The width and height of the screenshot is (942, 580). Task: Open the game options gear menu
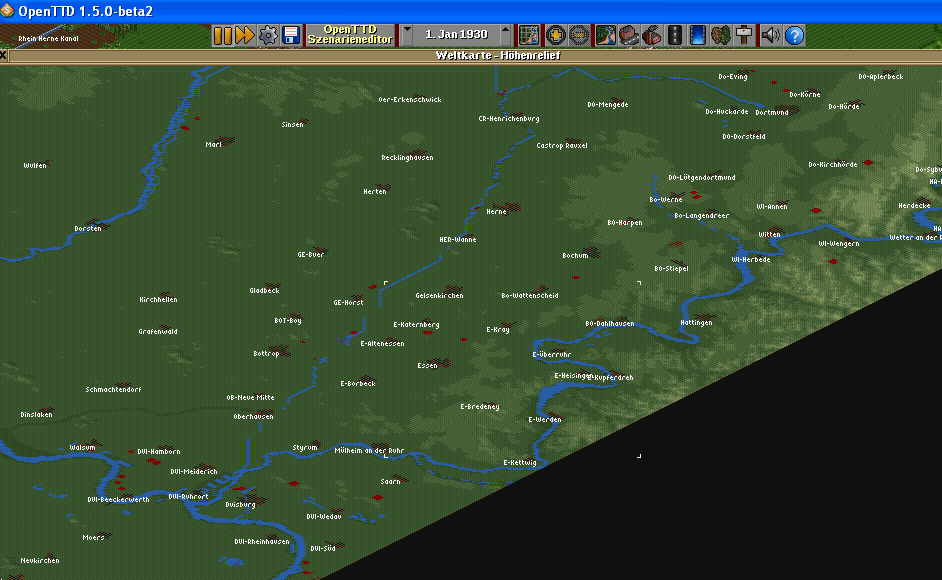267,36
